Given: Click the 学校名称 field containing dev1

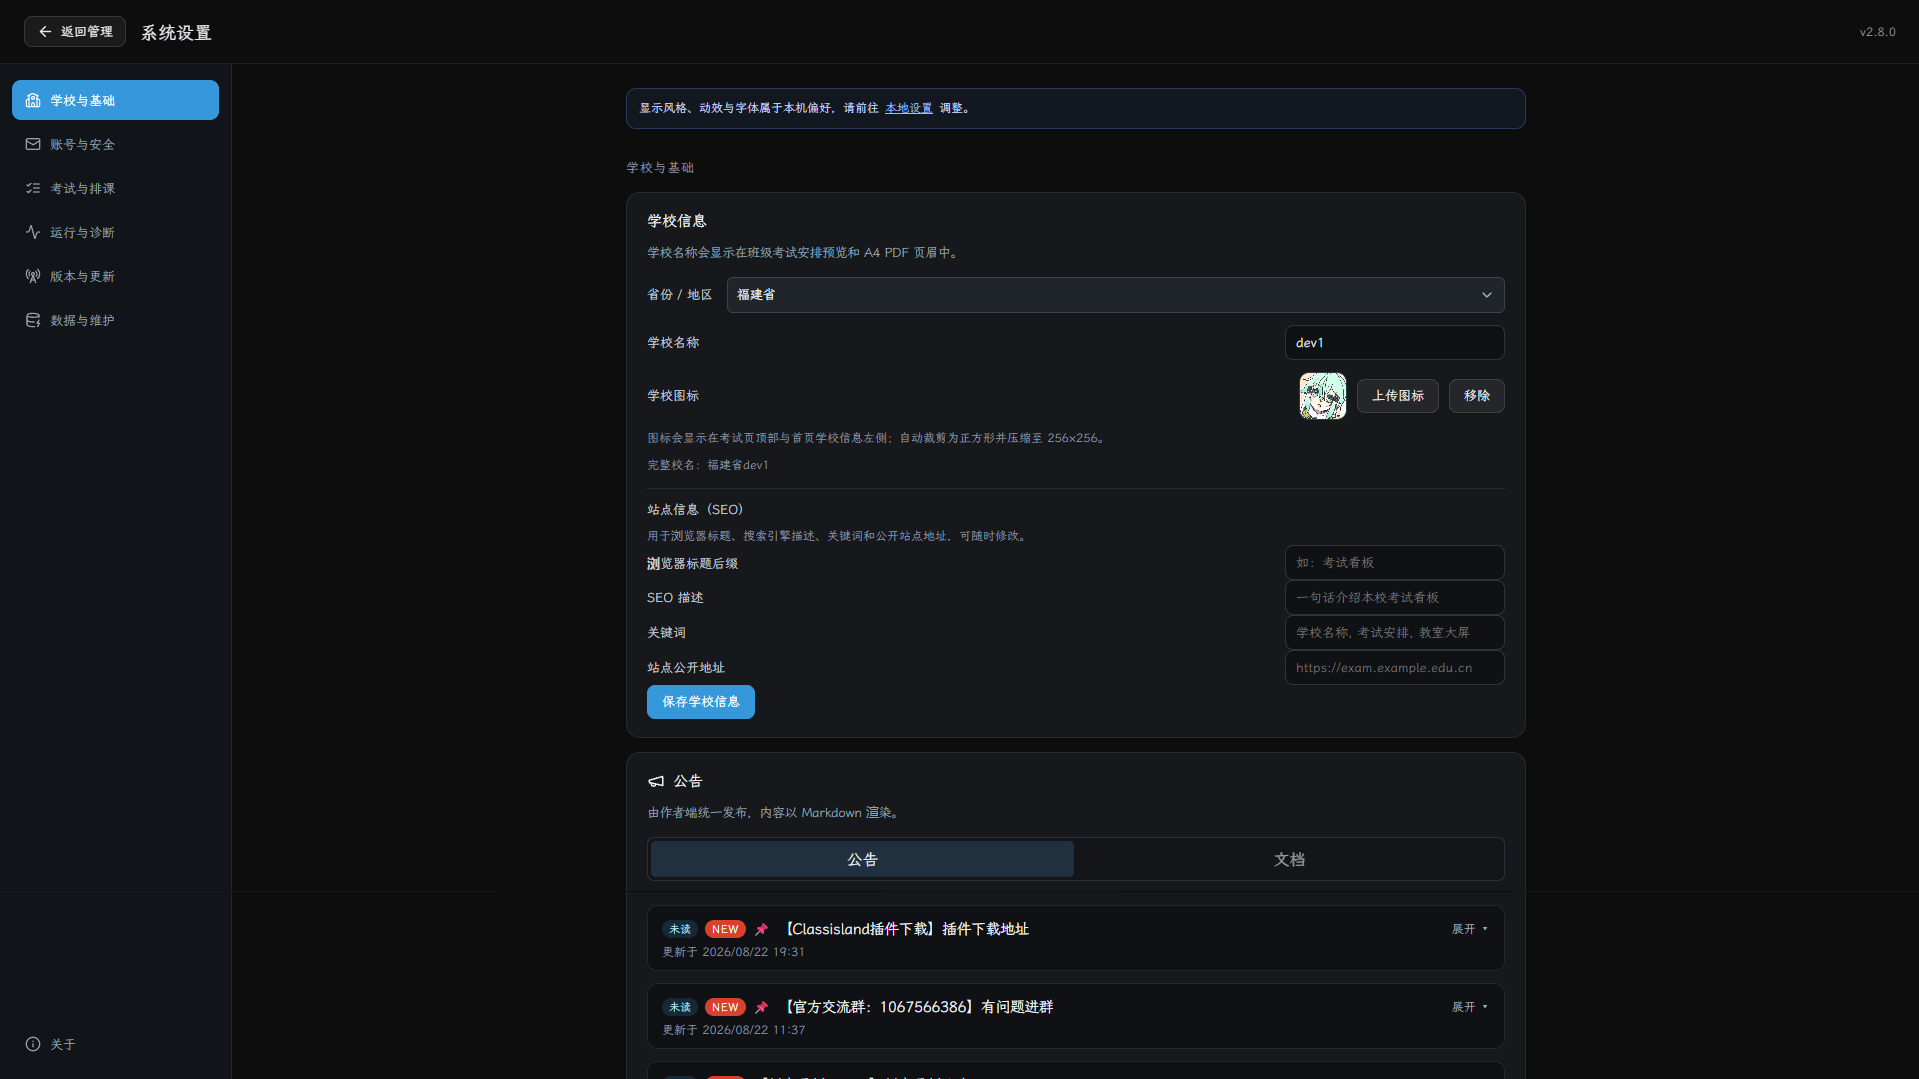Looking at the screenshot, I should (1394, 342).
